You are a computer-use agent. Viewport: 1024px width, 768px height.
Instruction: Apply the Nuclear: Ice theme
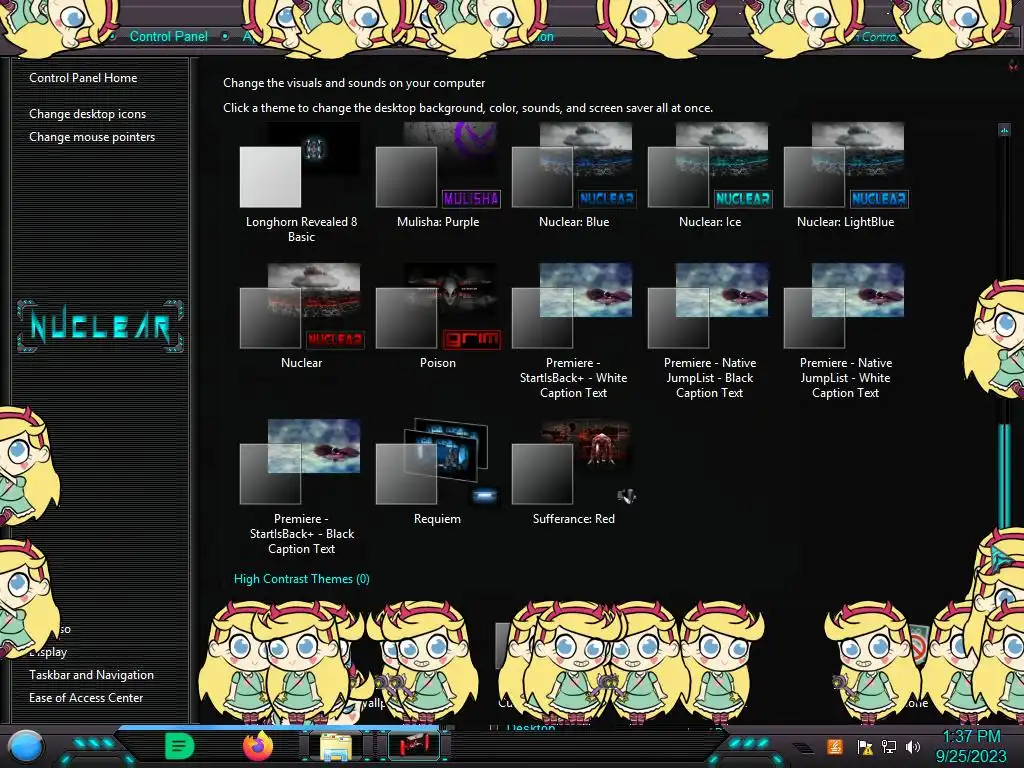point(710,176)
